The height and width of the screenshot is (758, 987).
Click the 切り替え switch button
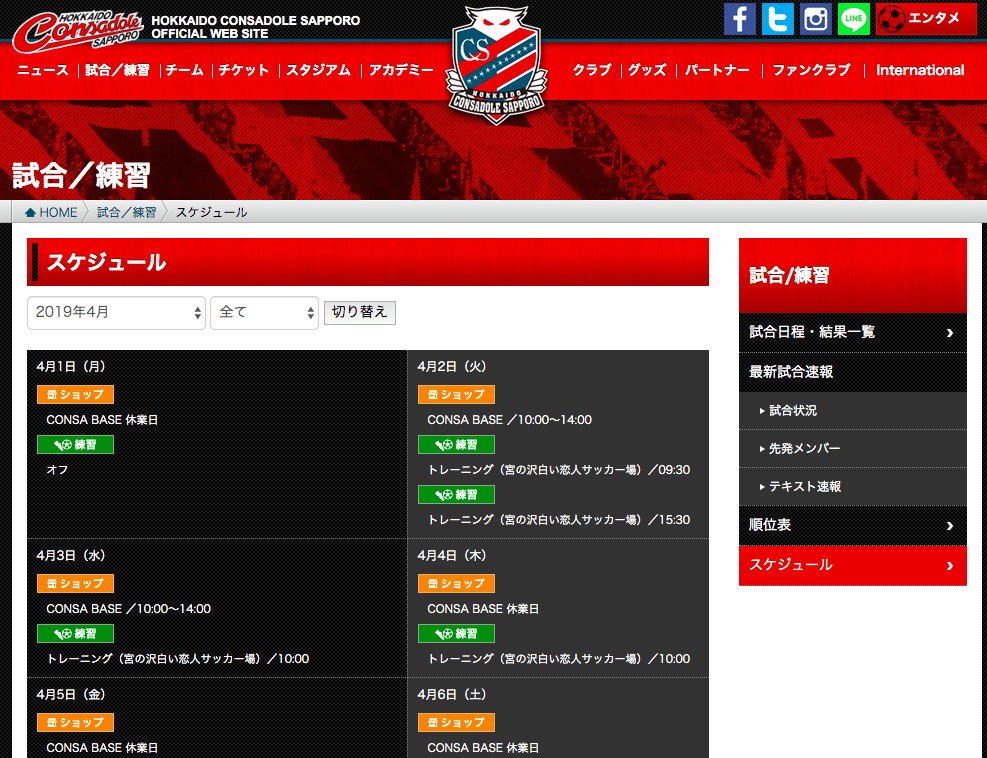(359, 313)
